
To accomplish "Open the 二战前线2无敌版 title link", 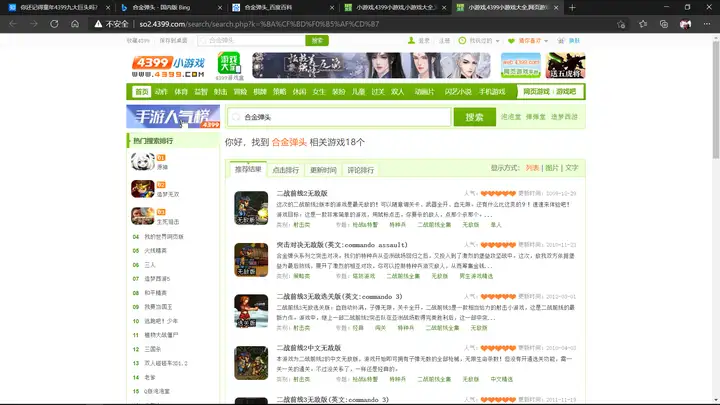I will point(302,193).
